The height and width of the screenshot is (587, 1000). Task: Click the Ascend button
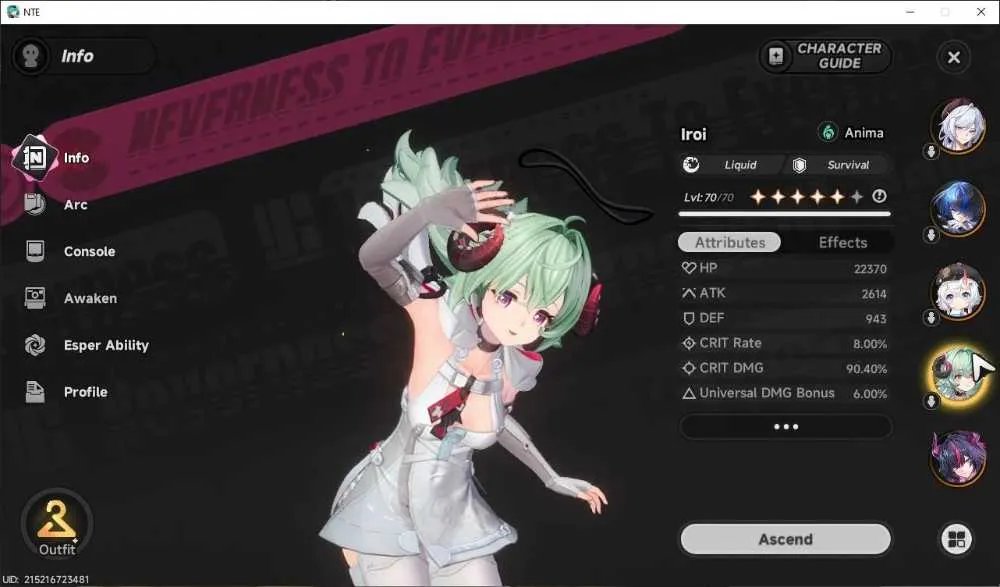tap(786, 539)
